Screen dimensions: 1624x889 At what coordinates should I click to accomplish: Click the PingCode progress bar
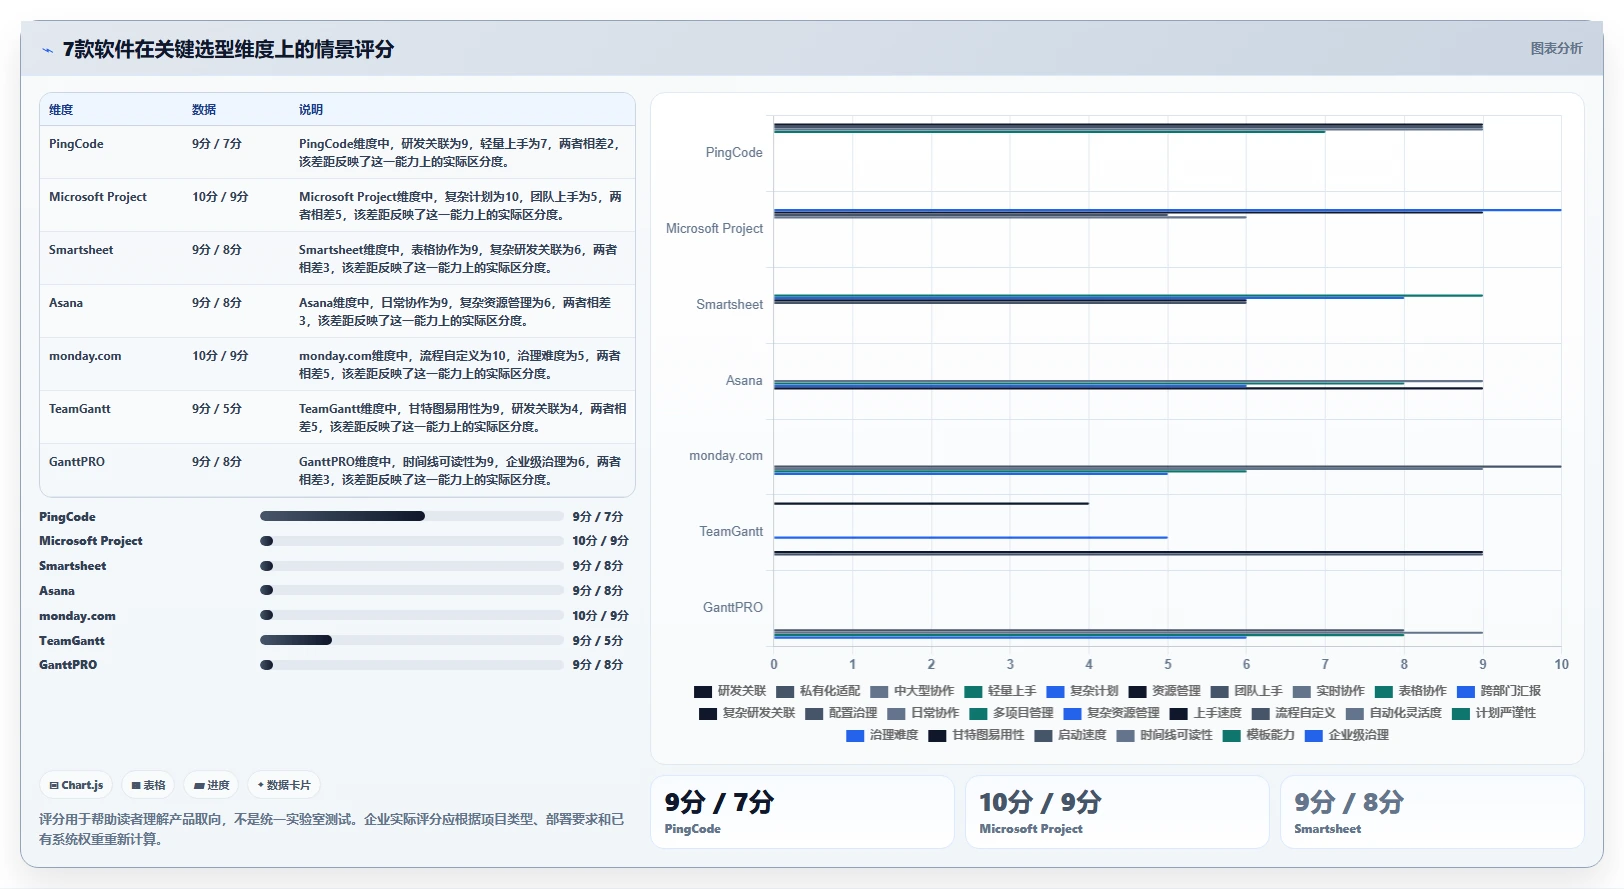tap(412, 517)
